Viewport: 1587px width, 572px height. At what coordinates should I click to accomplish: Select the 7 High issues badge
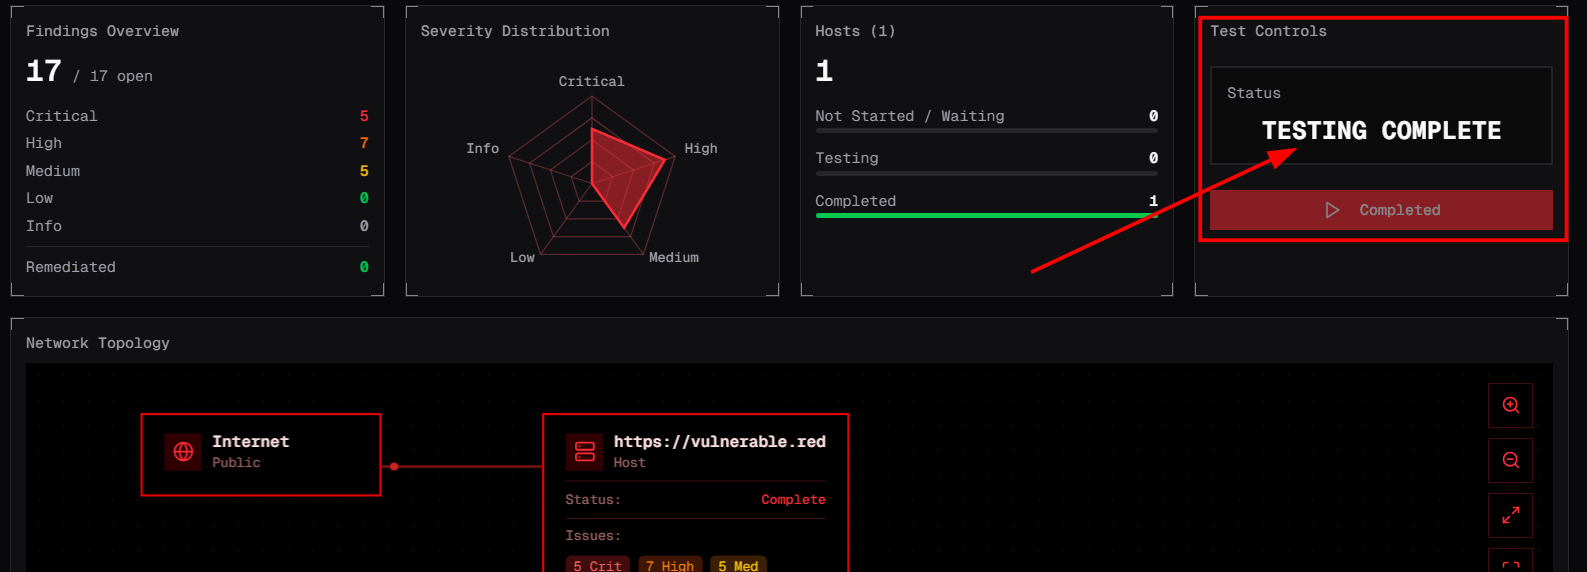670,565
